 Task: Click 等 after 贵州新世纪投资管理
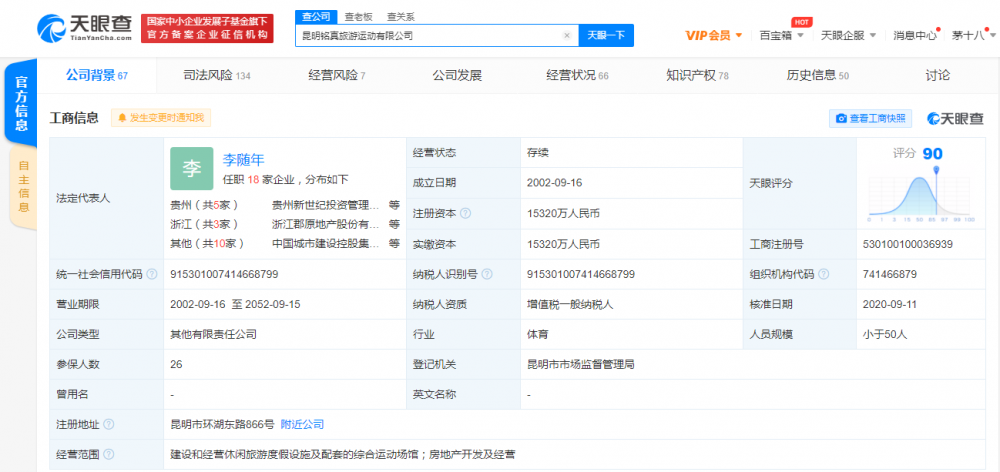(x=395, y=205)
